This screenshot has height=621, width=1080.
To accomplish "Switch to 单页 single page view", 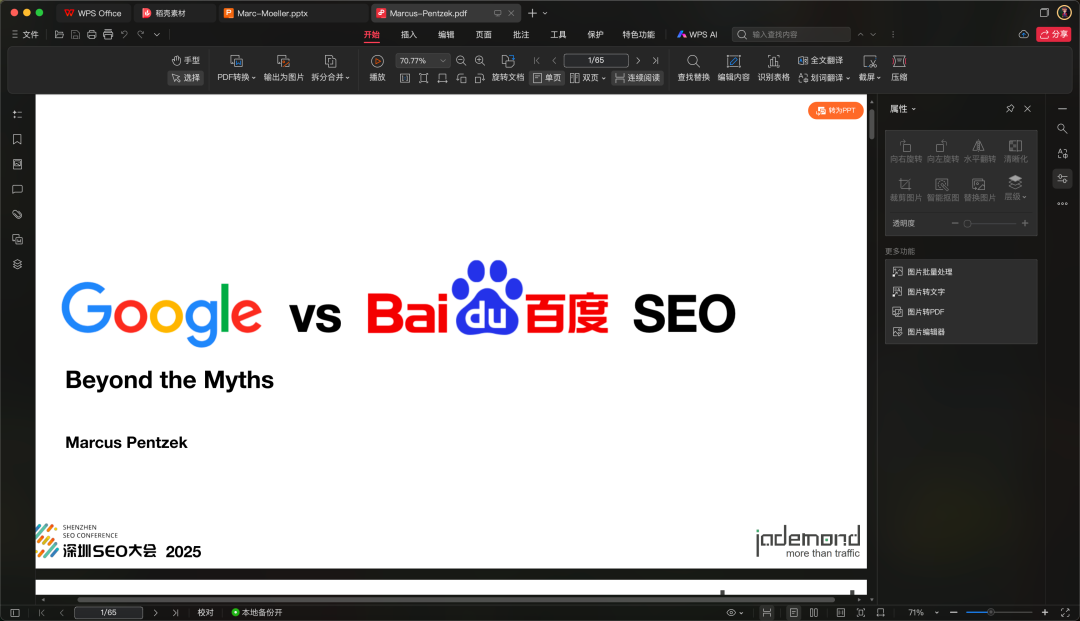I will pyautogui.click(x=547, y=78).
